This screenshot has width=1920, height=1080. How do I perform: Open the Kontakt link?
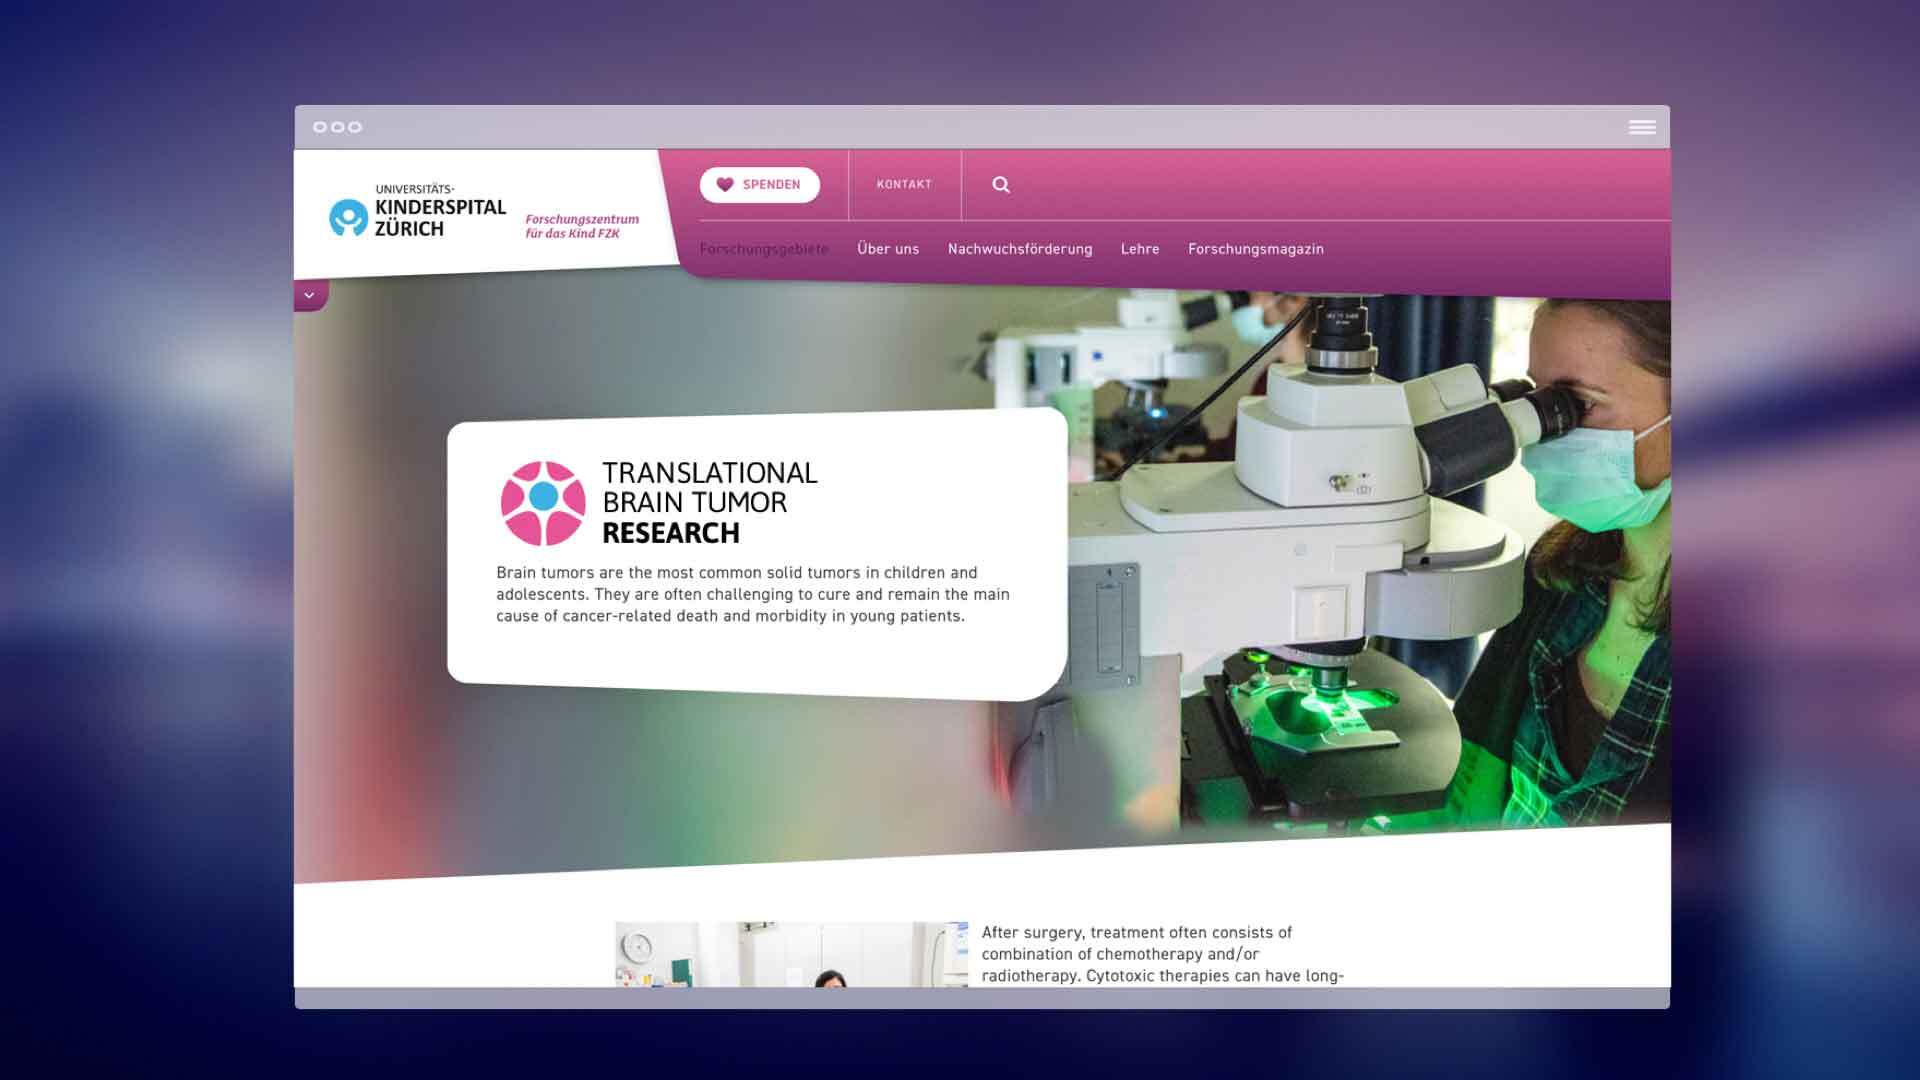tap(904, 185)
